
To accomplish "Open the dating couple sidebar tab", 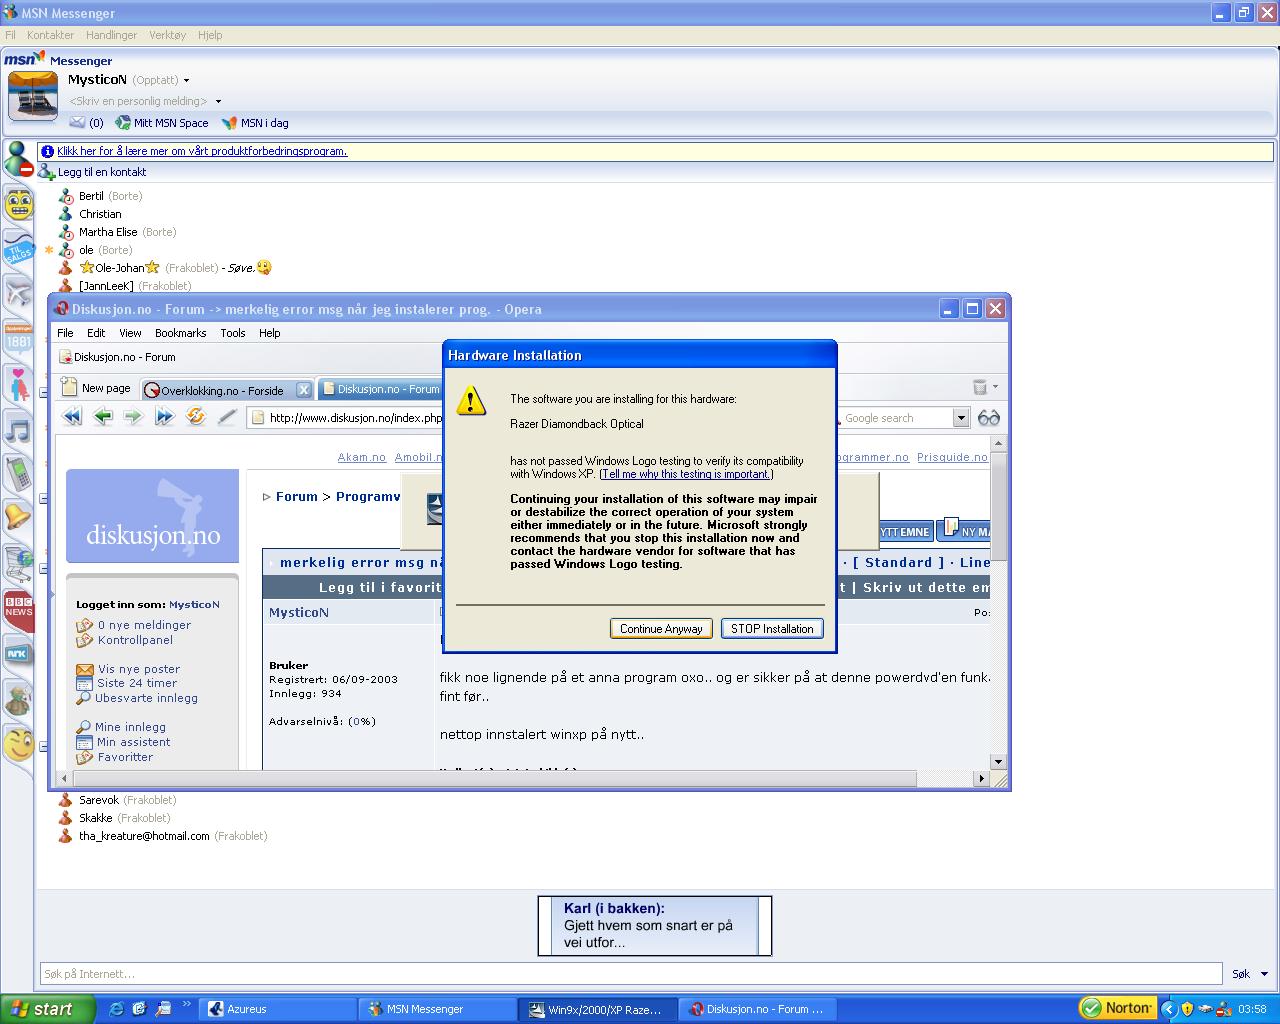I will coord(19,384).
